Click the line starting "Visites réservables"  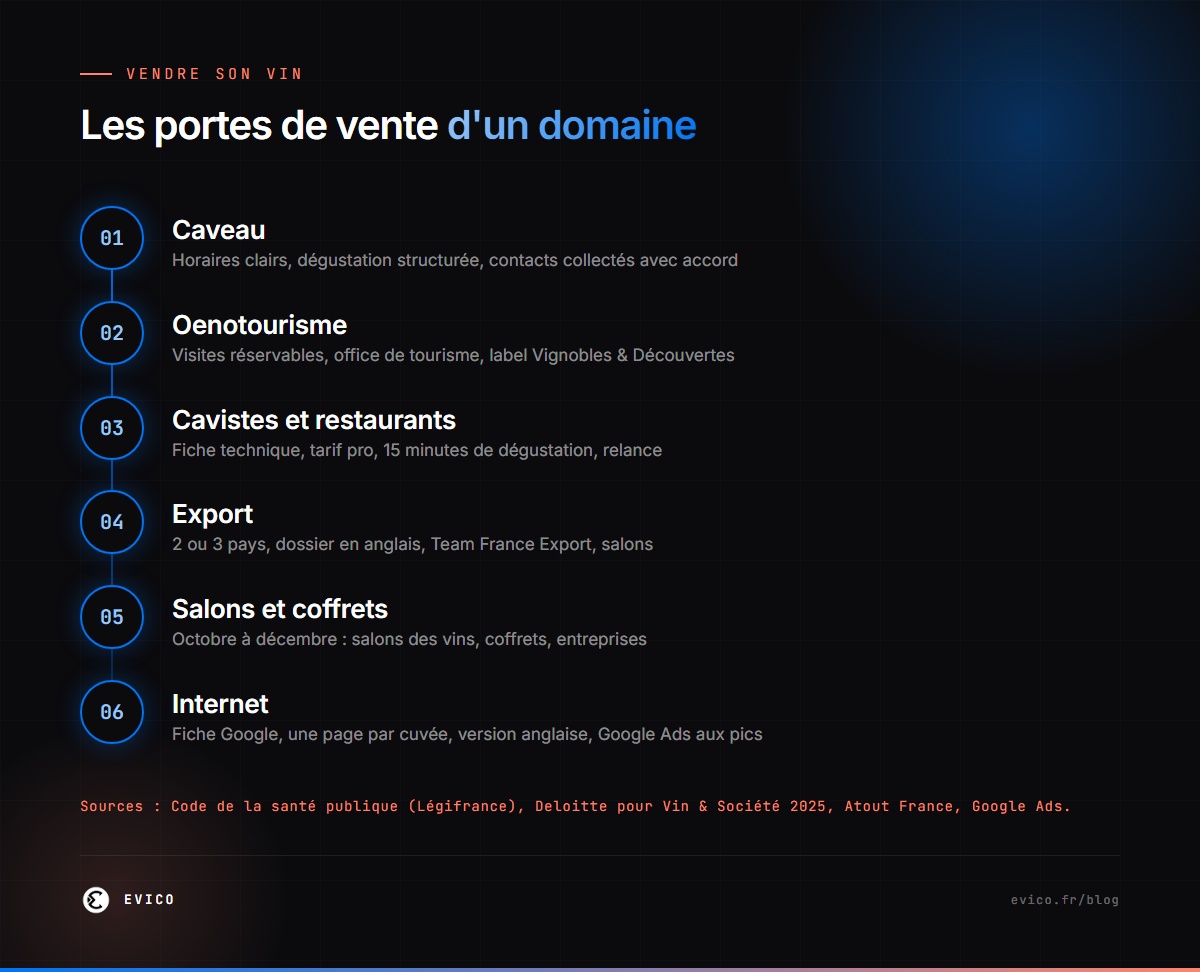click(x=453, y=355)
